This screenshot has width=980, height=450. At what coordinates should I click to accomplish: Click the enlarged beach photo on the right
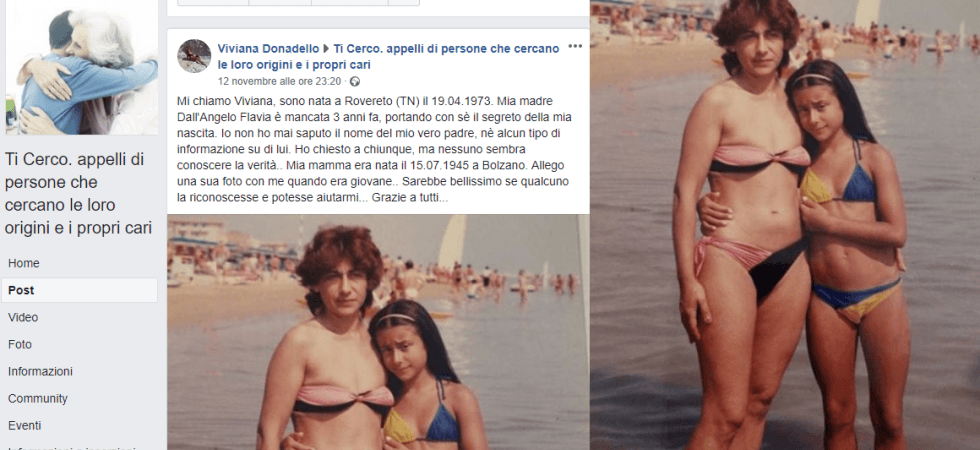coord(785,225)
